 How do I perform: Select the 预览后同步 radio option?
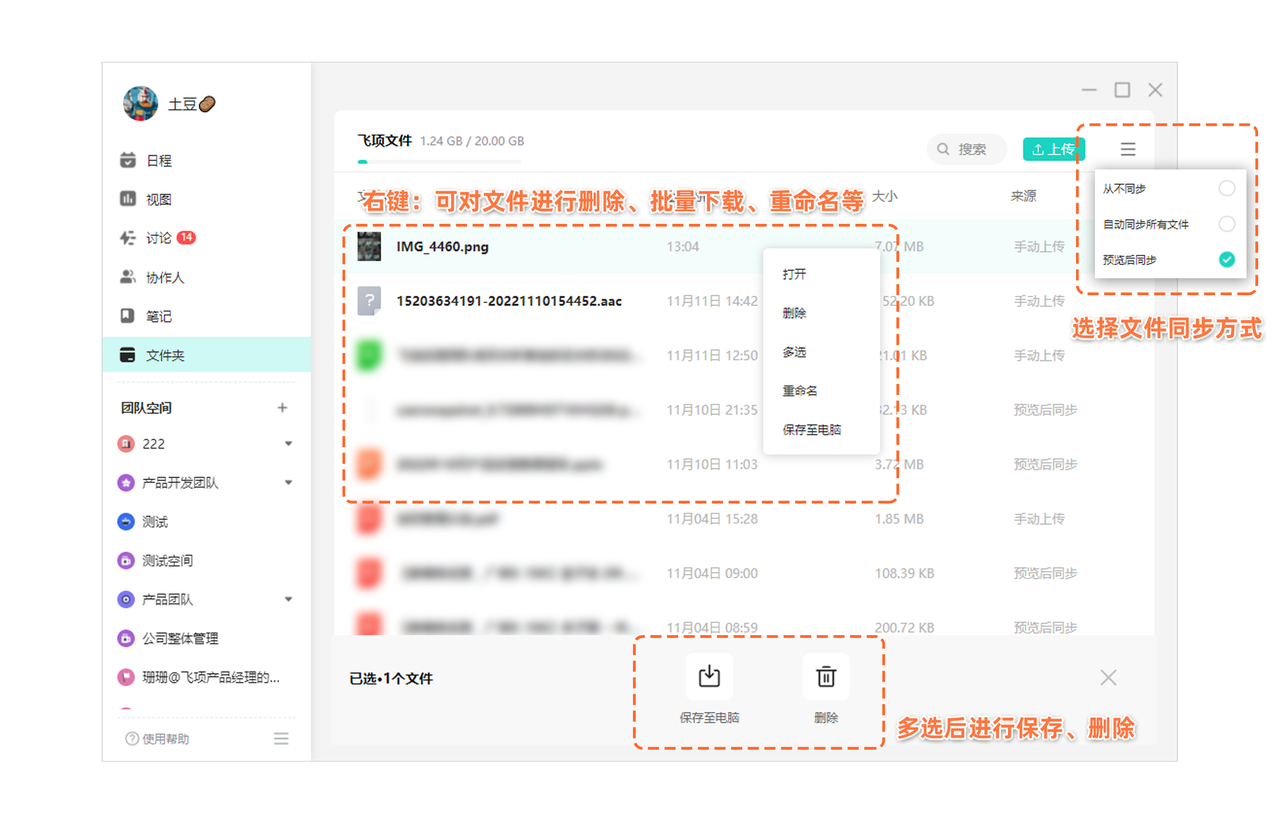[1226, 260]
